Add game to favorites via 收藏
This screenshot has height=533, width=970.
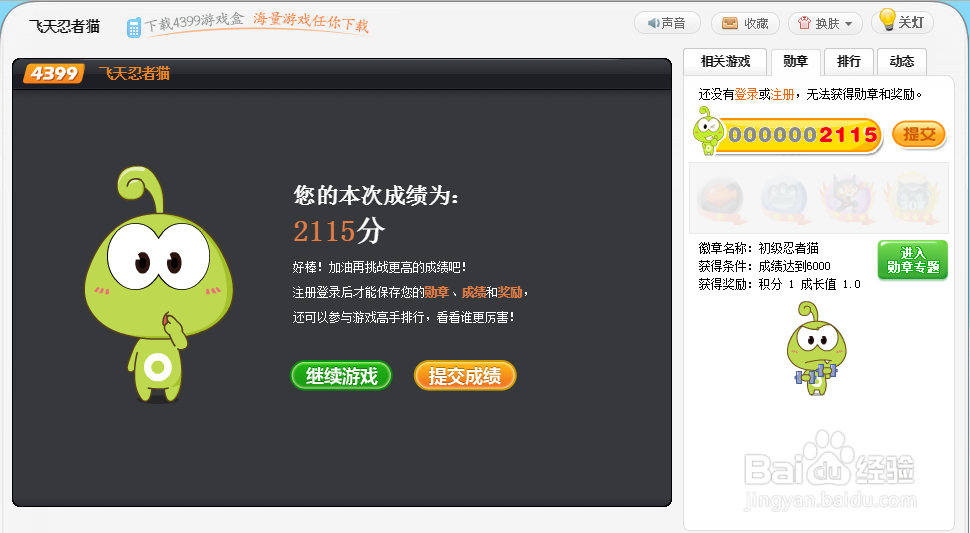[745, 23]
